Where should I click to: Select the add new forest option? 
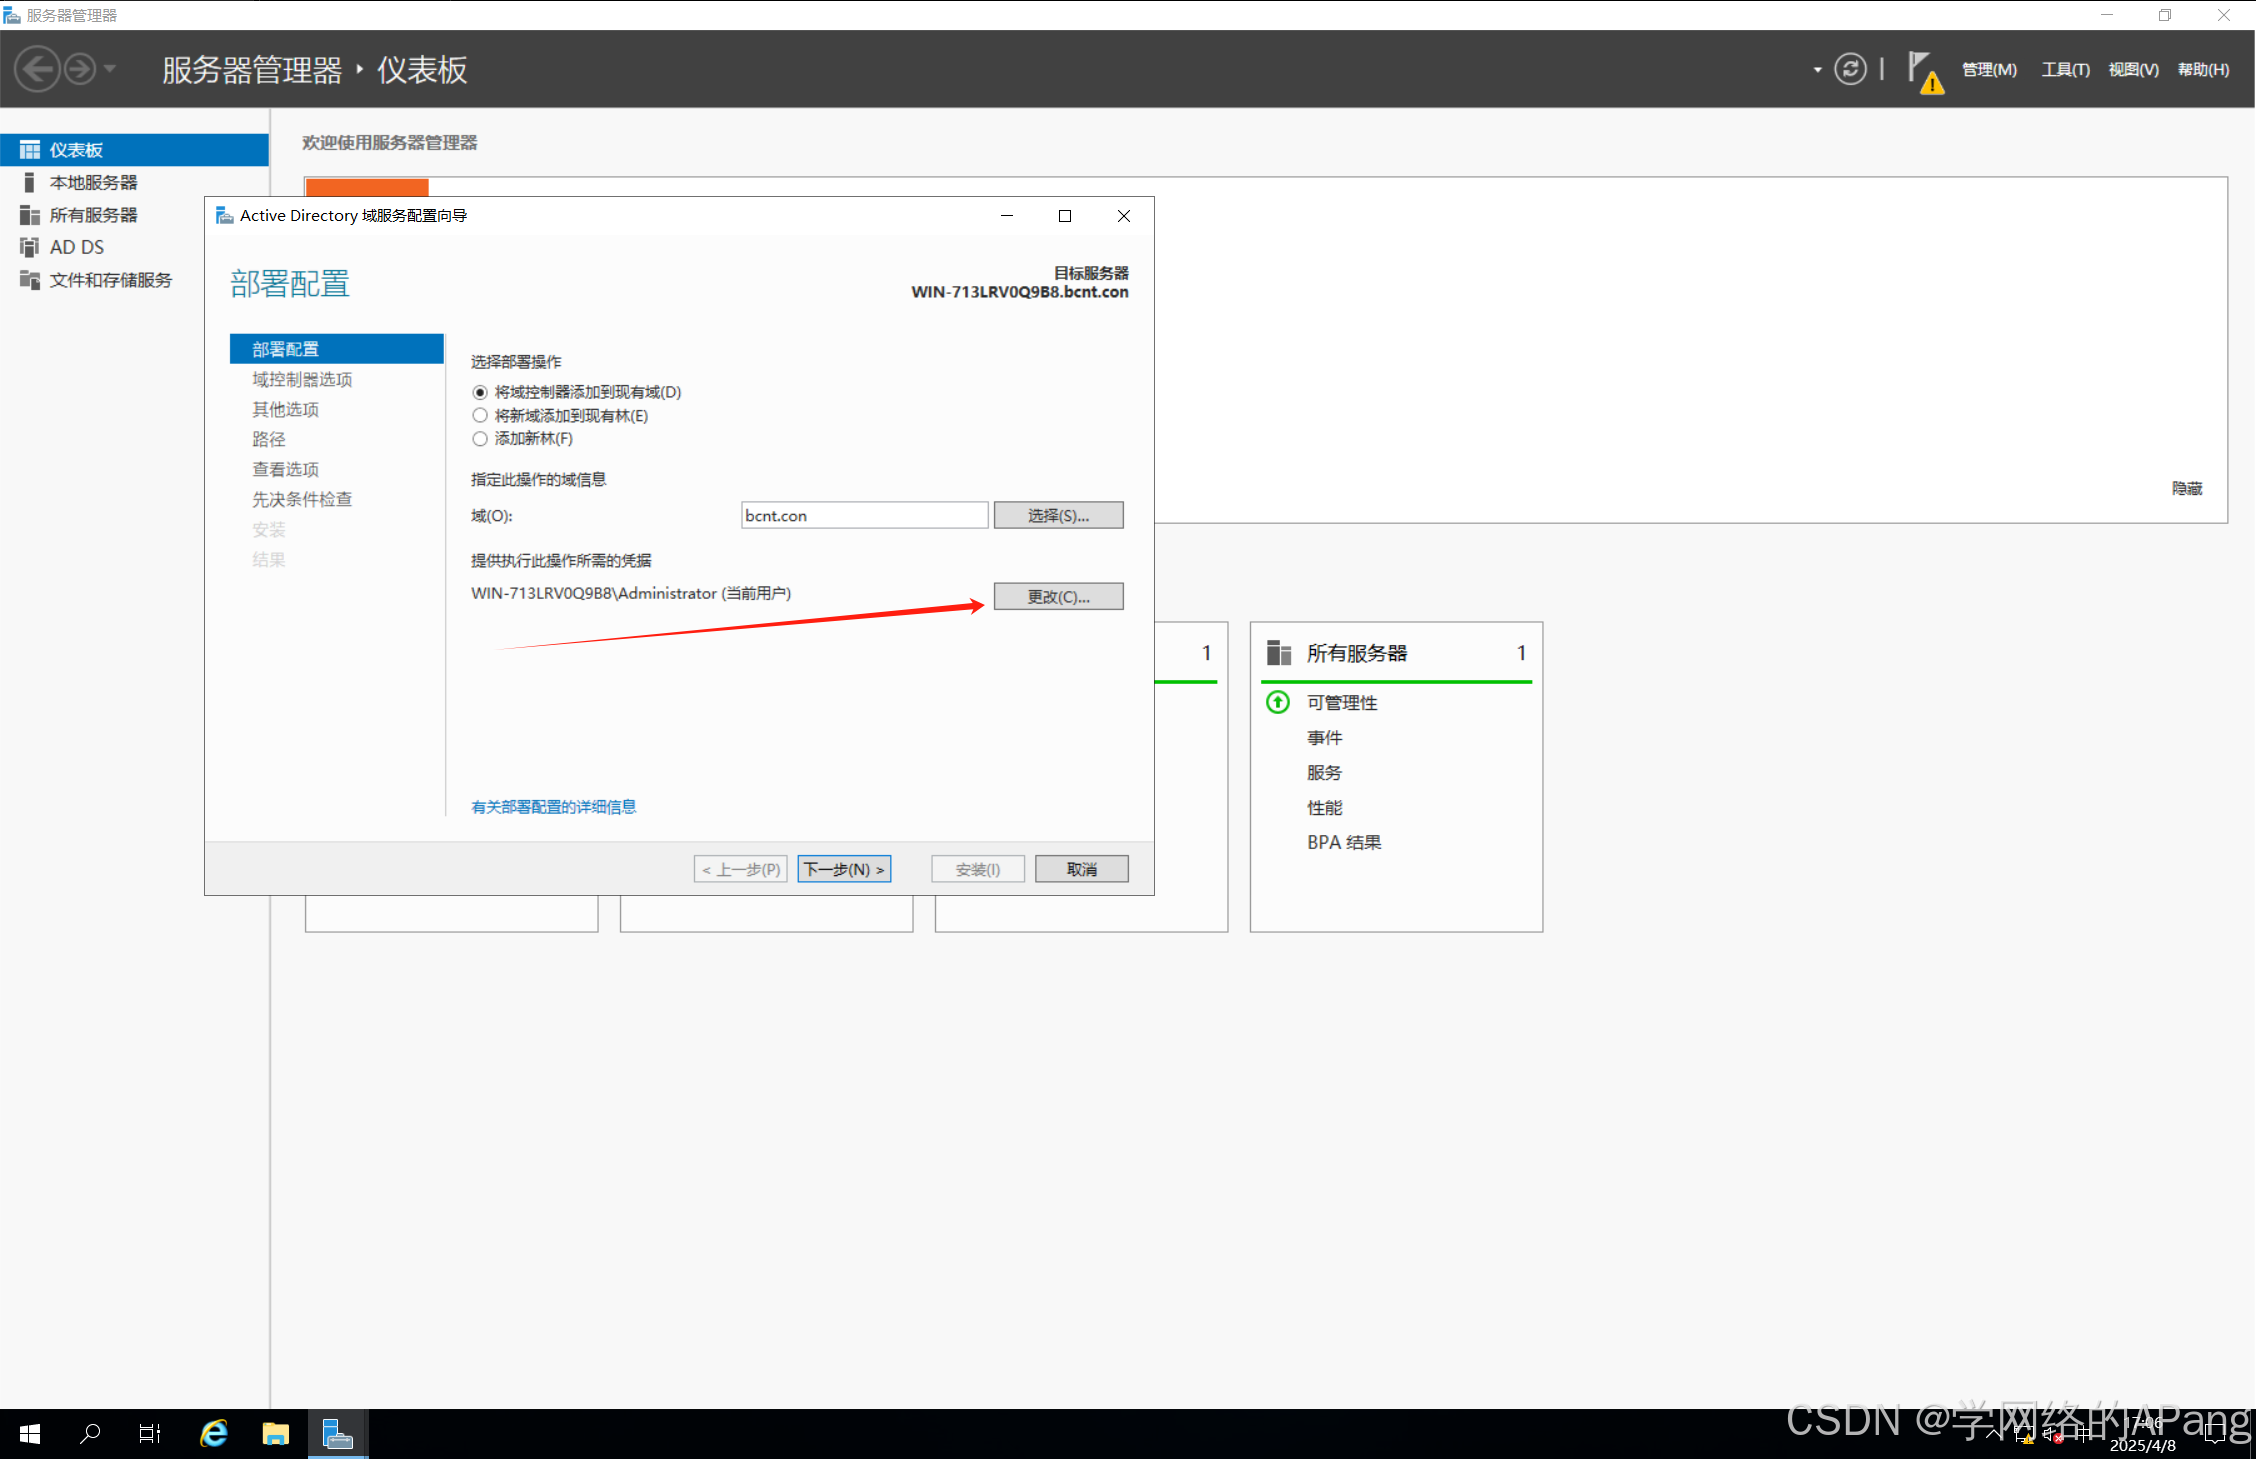480,439
